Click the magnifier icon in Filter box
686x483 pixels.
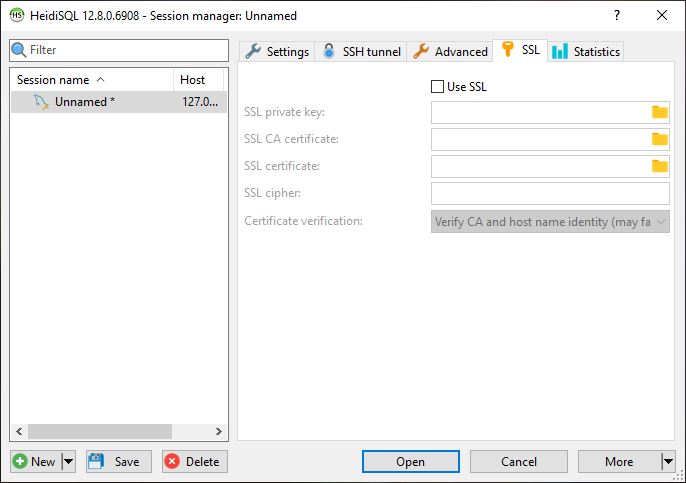pyautogui.click(x=18, y=50)
